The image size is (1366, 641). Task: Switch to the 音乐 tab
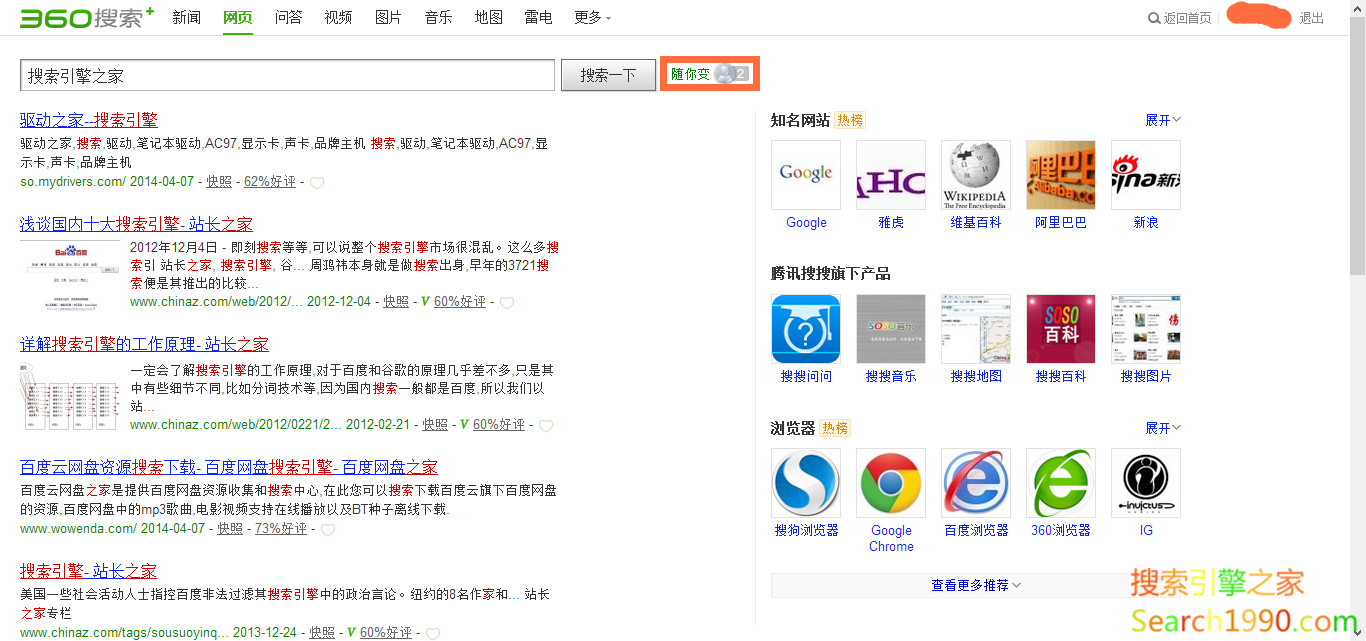[439, 17]
